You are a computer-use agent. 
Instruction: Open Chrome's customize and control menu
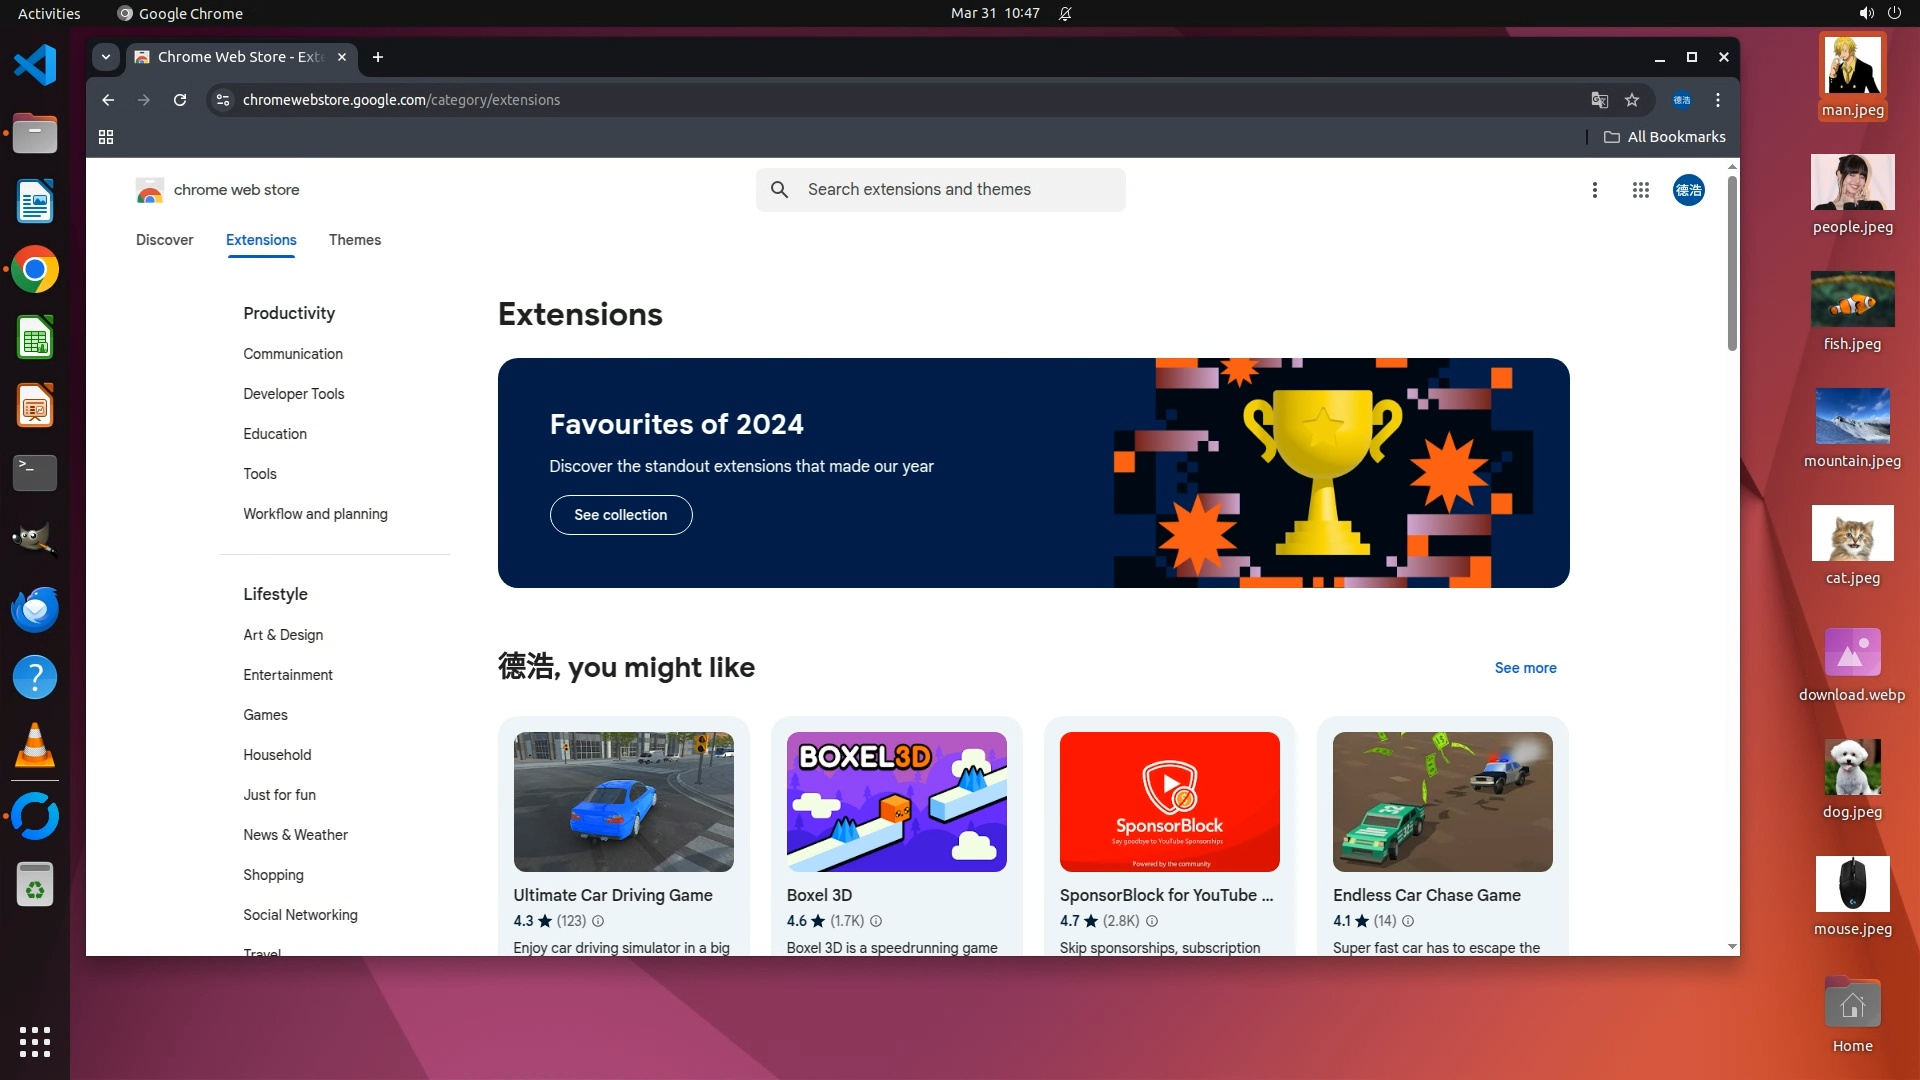[x=1718, y=100]
